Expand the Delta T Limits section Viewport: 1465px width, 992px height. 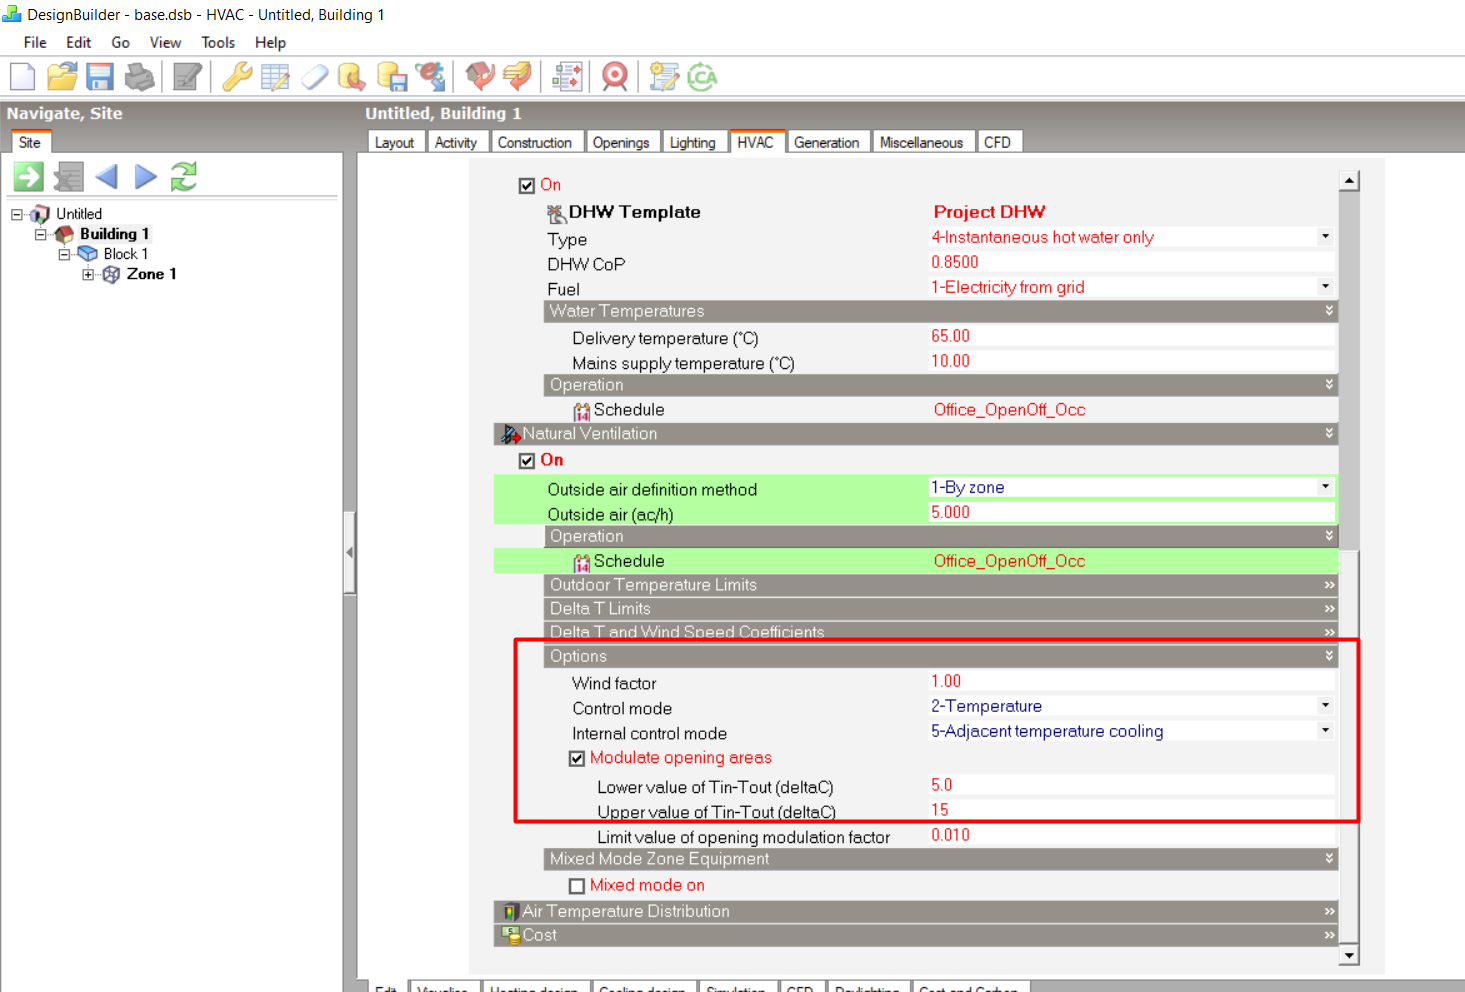941,609
